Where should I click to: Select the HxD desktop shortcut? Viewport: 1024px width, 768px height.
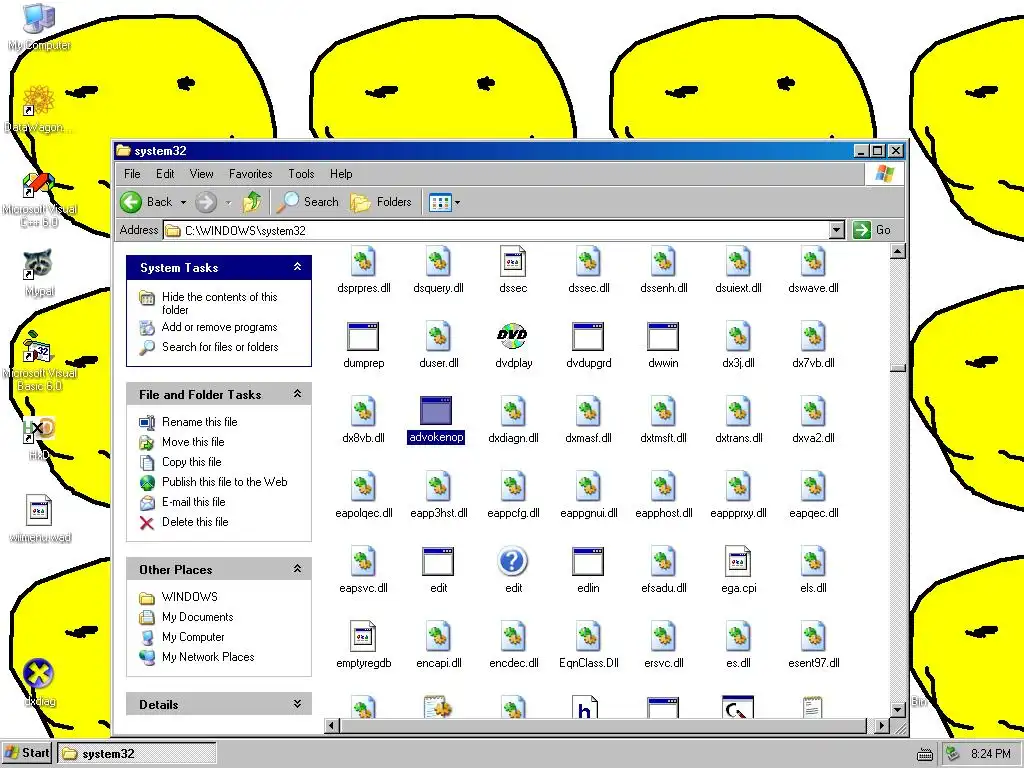pyautogui.click(x=39, y=430)
